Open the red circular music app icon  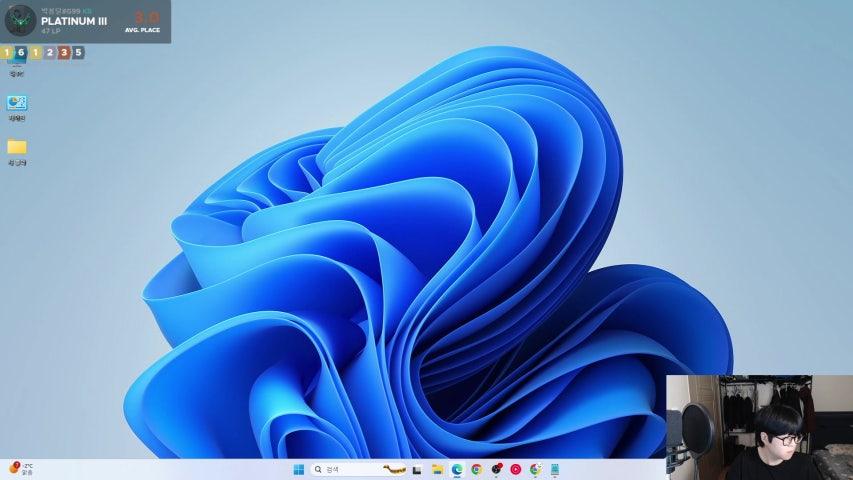pyautogui.click(x=516, y=469)
